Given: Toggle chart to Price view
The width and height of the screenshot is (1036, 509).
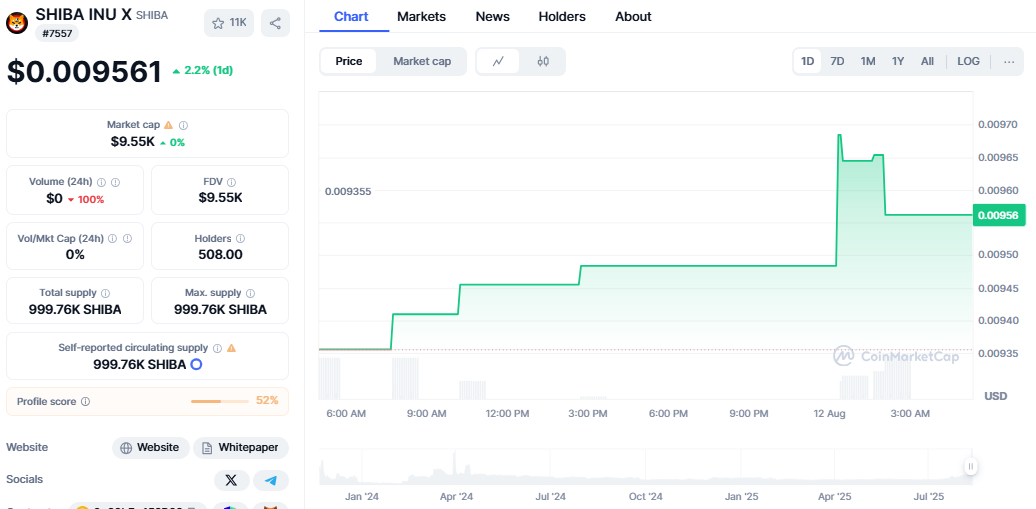Looking at the screenshot, I should pos(349,61).
